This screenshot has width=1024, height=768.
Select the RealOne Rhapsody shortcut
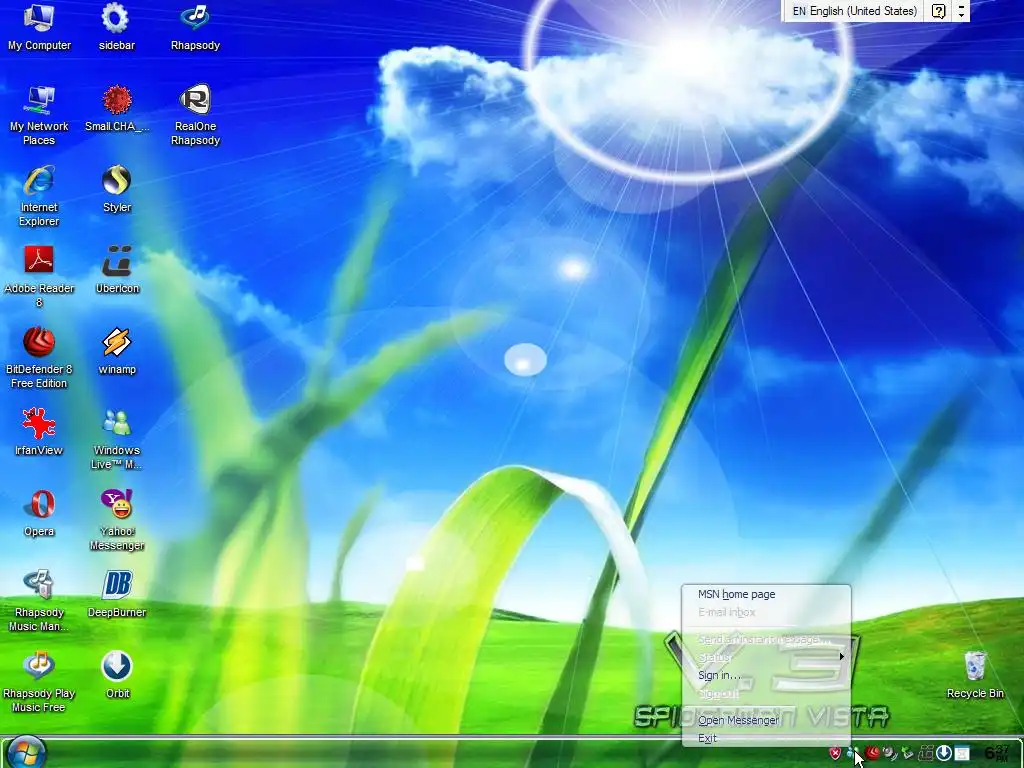195,116
